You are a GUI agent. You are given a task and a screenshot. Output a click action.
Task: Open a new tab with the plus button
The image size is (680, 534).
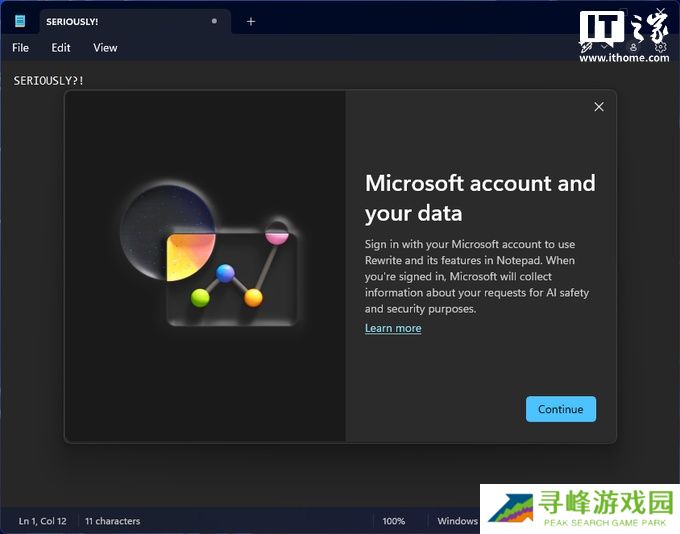click(x=251, y=21)
